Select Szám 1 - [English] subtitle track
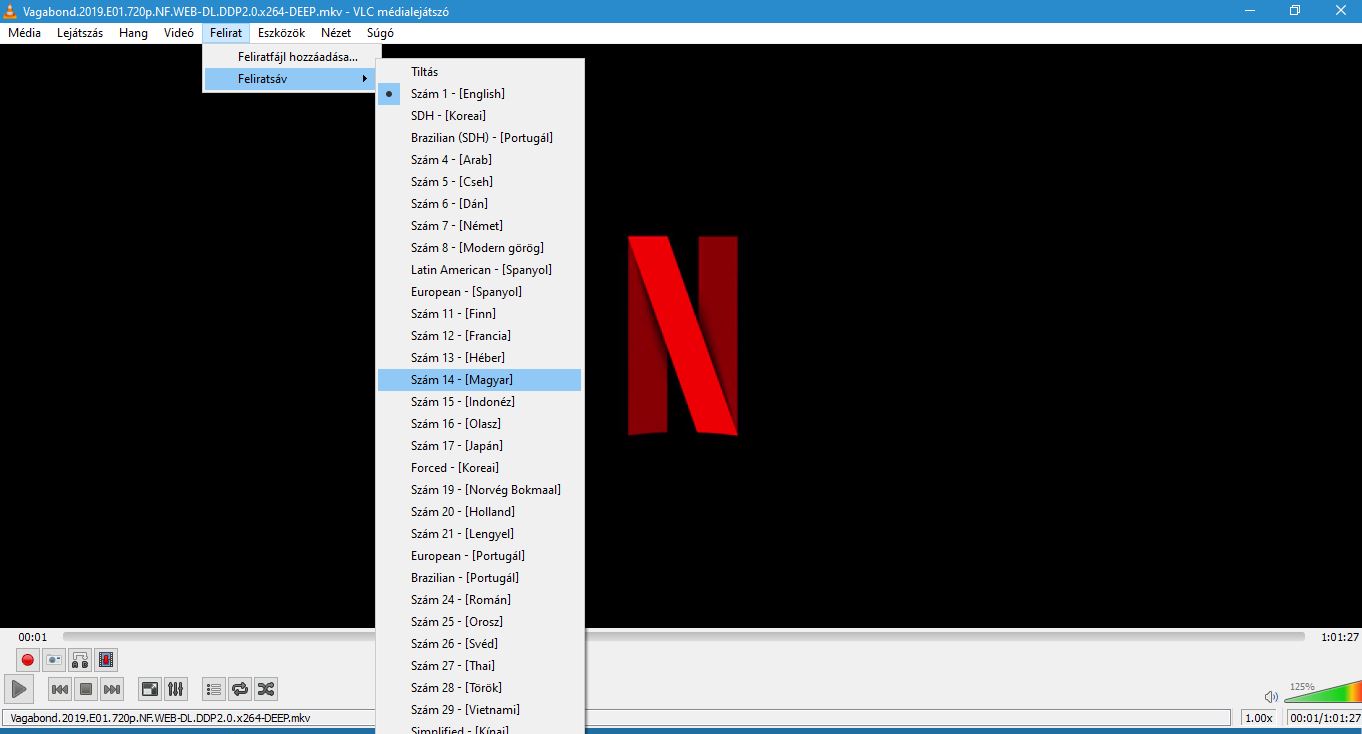 click(480, 94)
